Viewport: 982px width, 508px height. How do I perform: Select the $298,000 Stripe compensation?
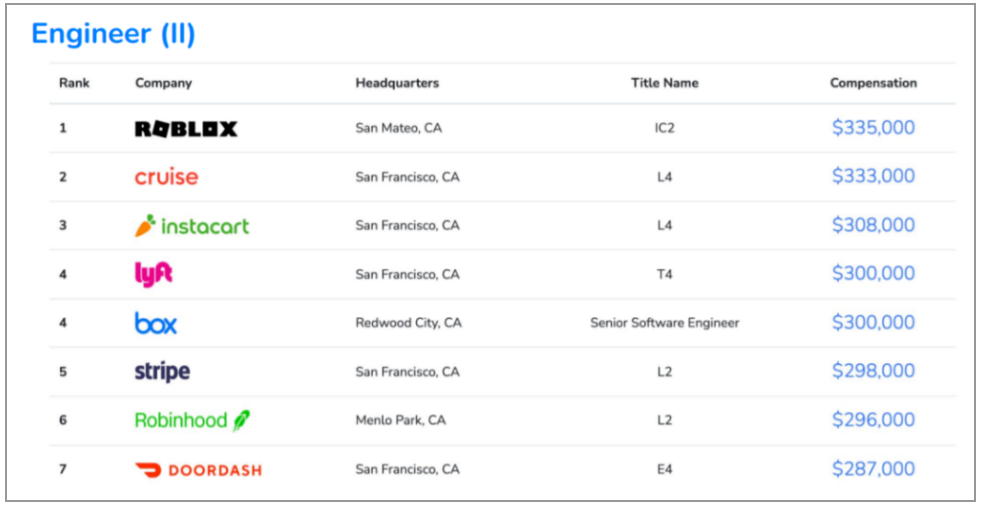coord(873,371)
